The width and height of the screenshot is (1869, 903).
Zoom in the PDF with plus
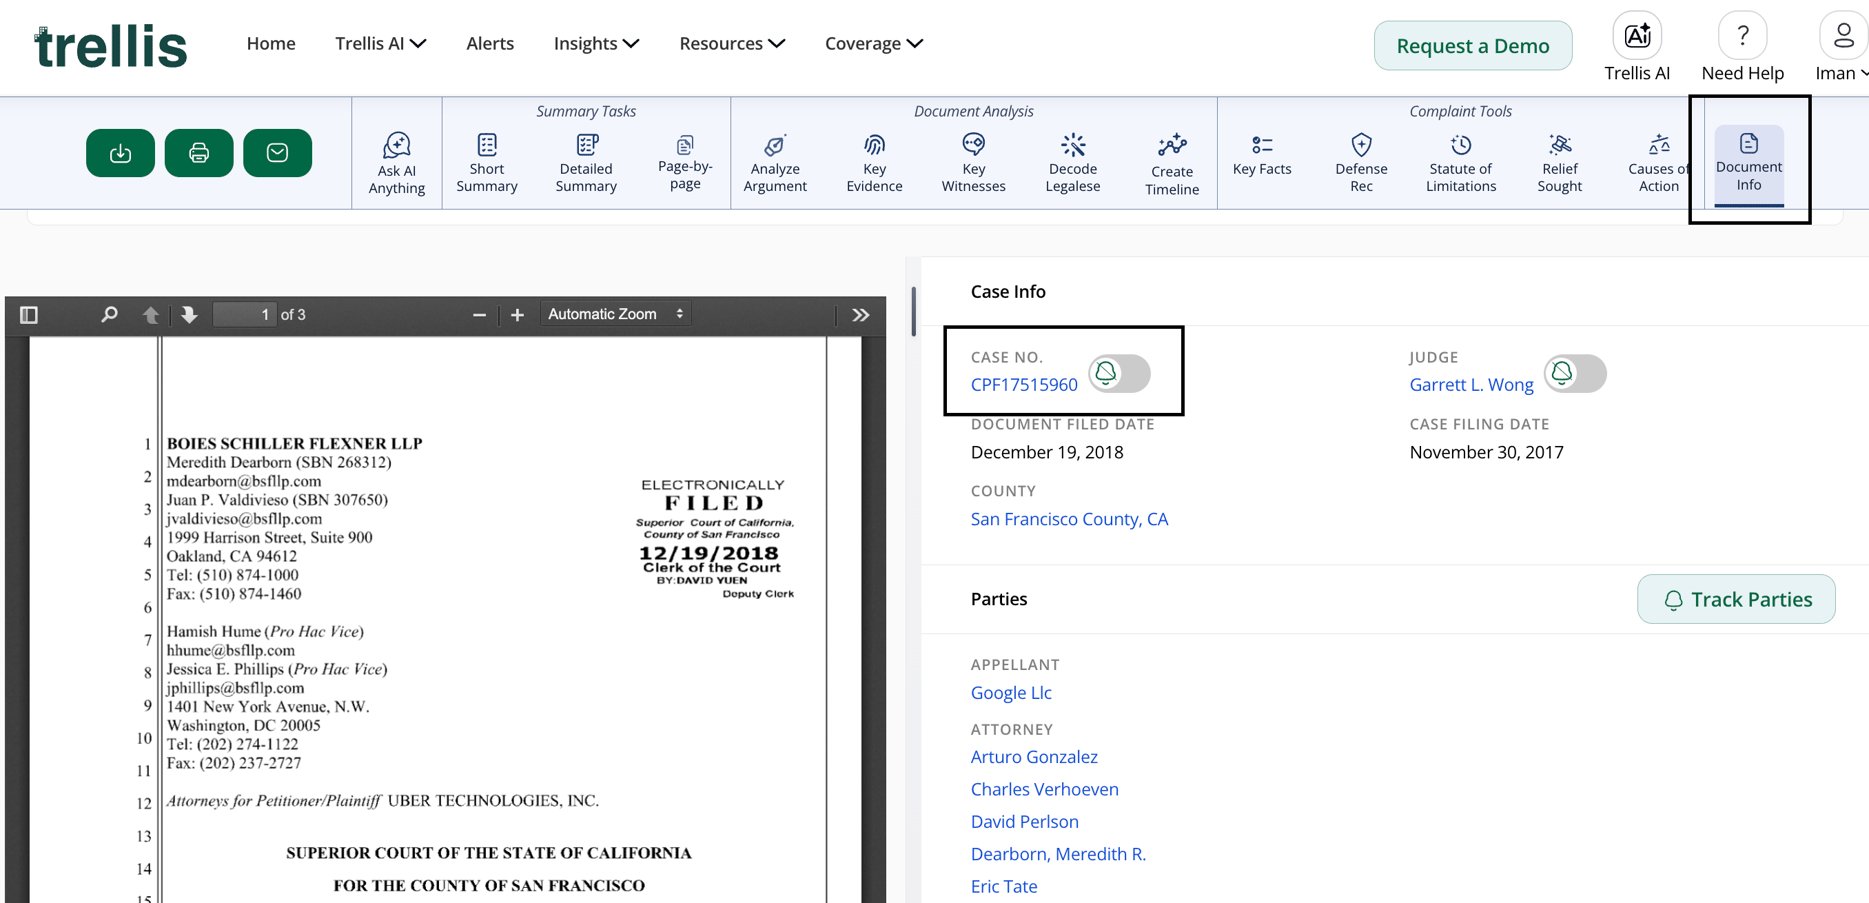[517, 315]
